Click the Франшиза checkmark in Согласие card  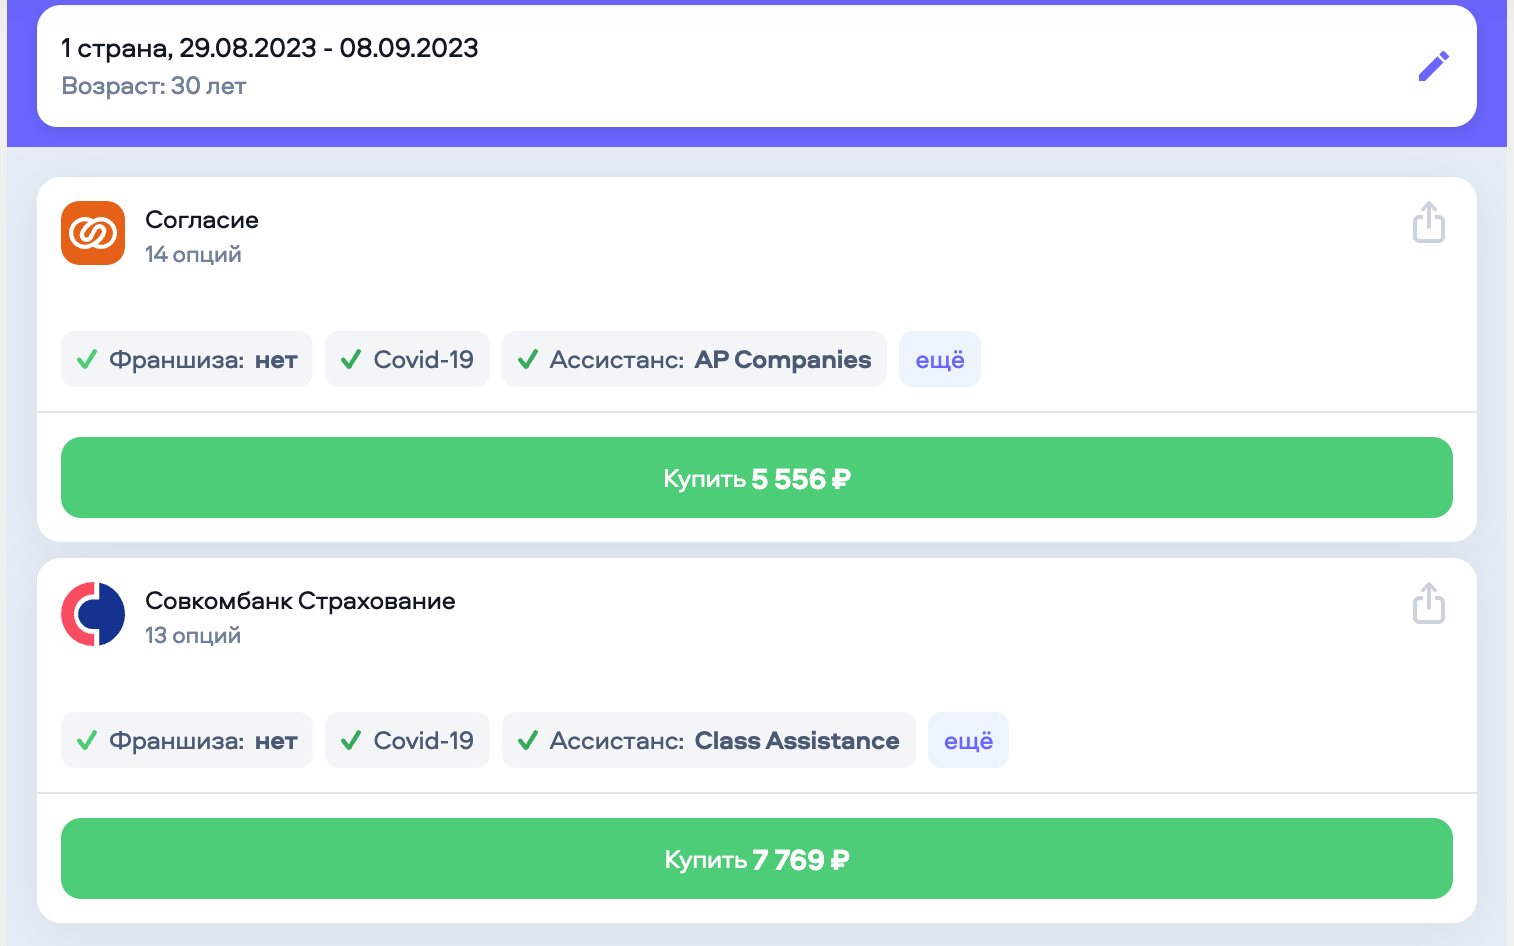pyautogui.click(x=87, y=359)
